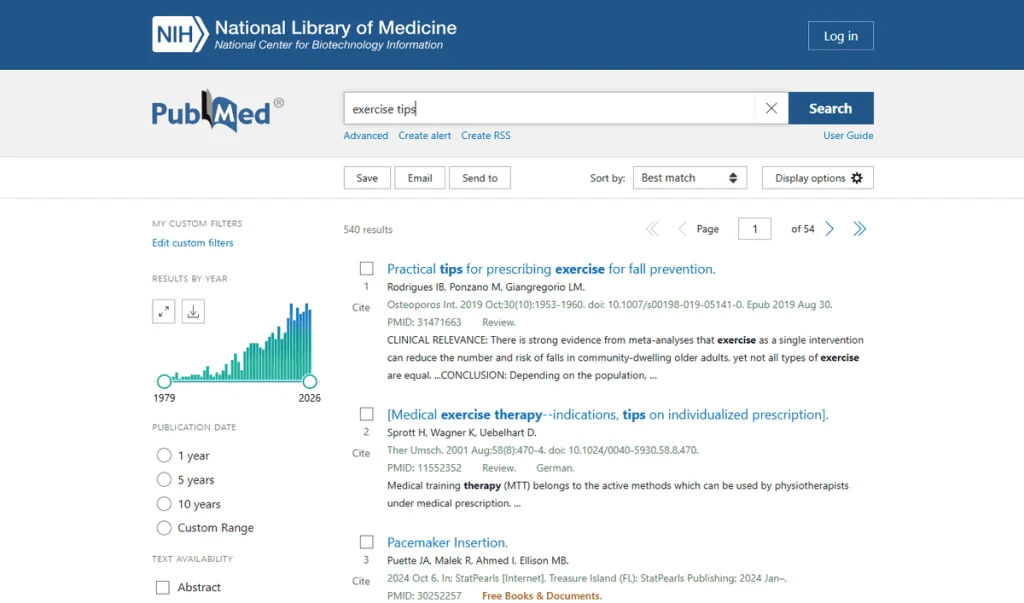Download the results by year data
Image resolution: width=1024 pixels, height=603 pixels.
pyautogui.click(x=193, y=312)
